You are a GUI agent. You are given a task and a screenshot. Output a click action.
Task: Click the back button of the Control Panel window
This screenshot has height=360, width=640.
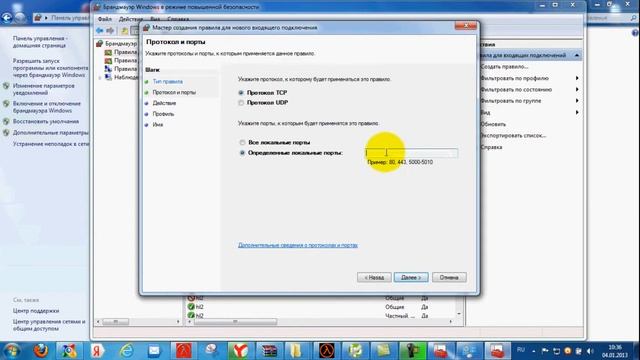tap(7, 18)
